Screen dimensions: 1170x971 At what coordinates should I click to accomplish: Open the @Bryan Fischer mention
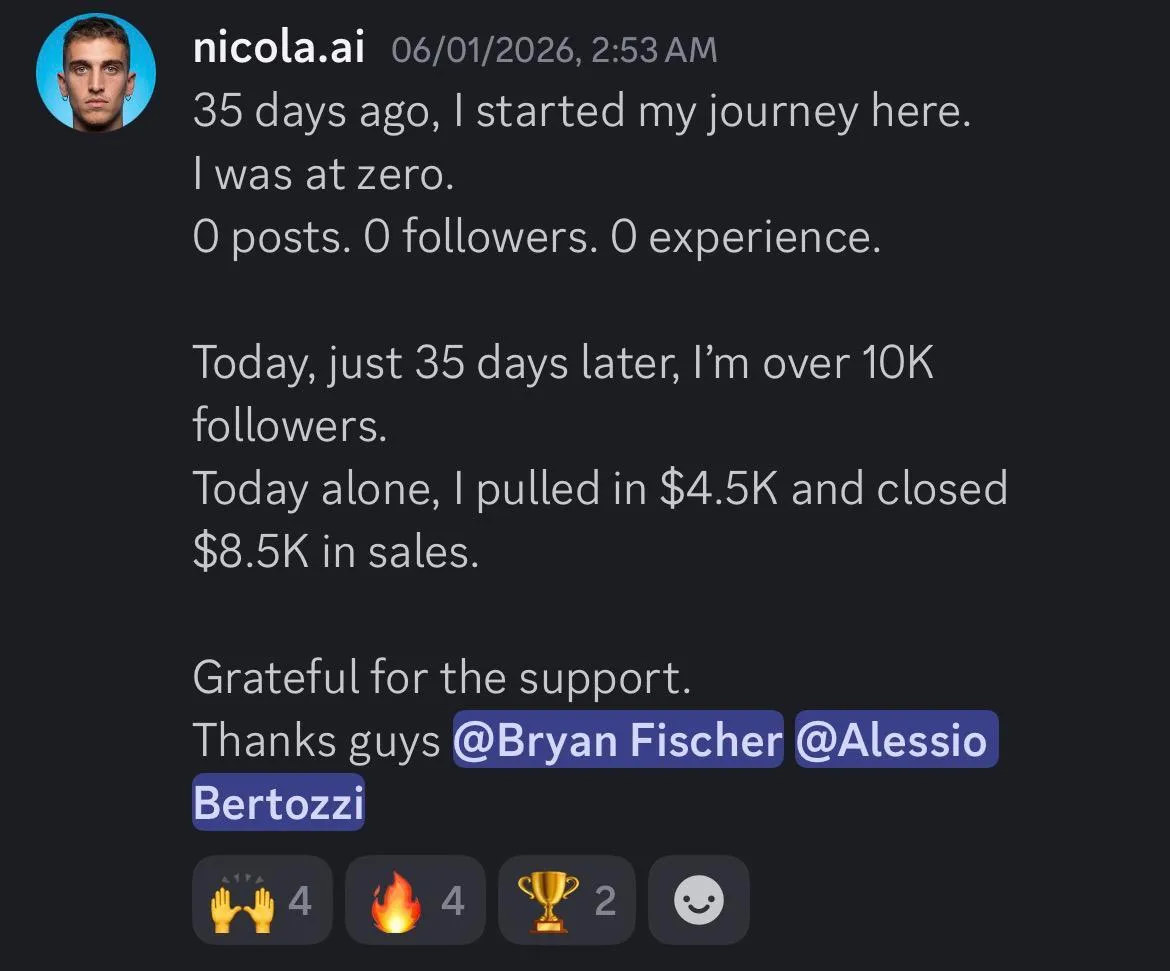[618, 740]
